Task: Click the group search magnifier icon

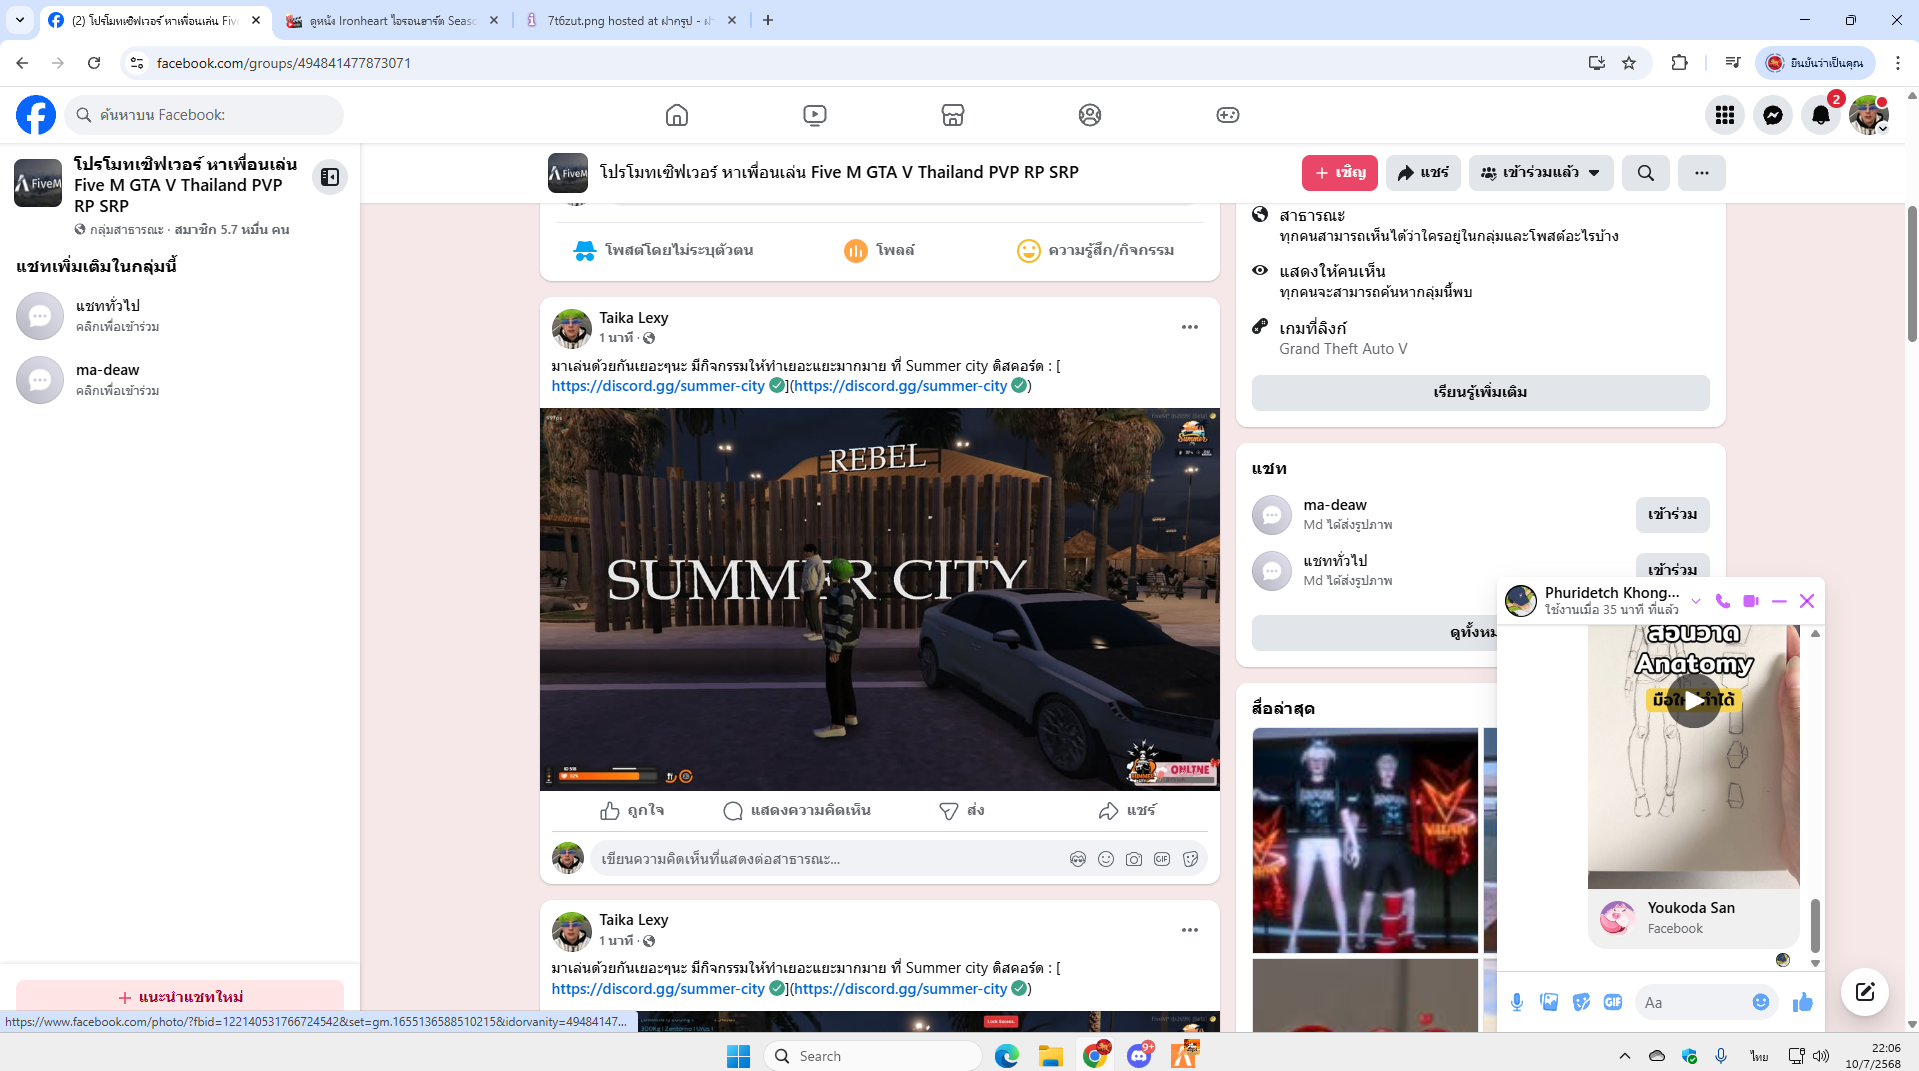Action: 1645,173
